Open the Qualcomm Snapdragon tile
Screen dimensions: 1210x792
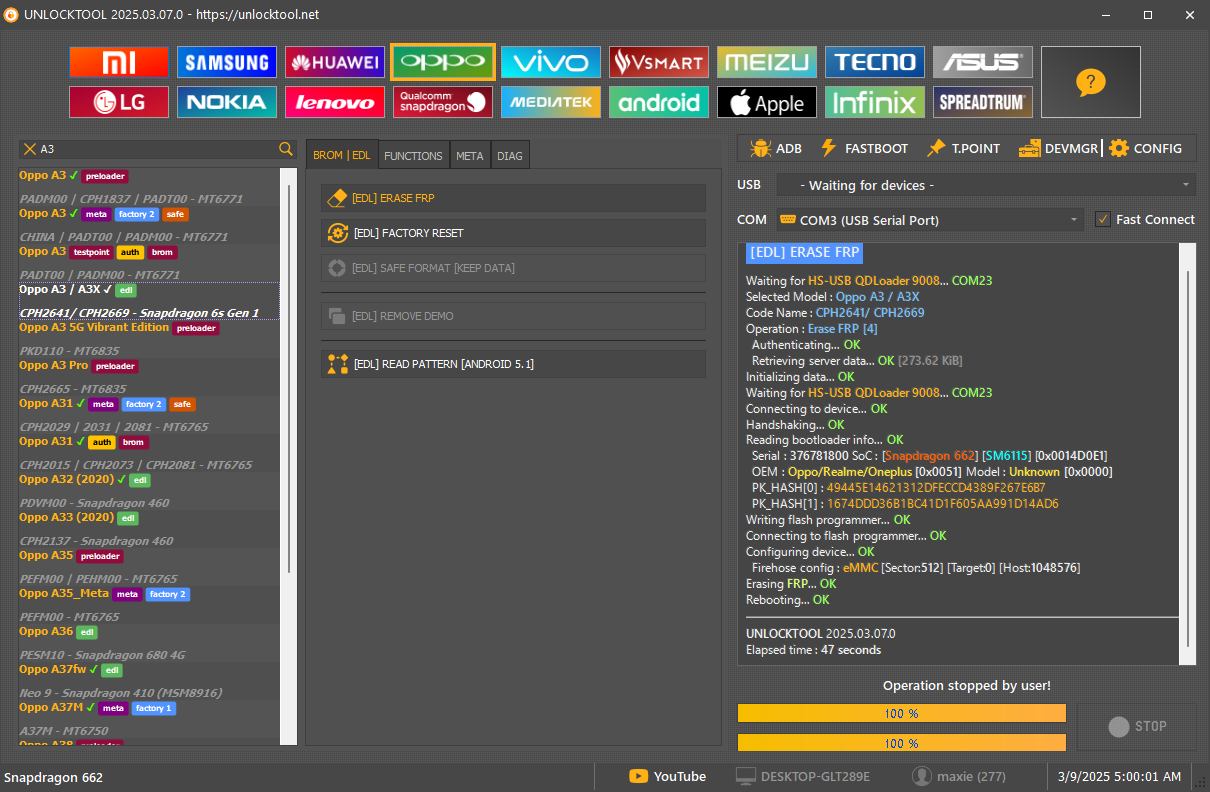[x=443, y=102]
